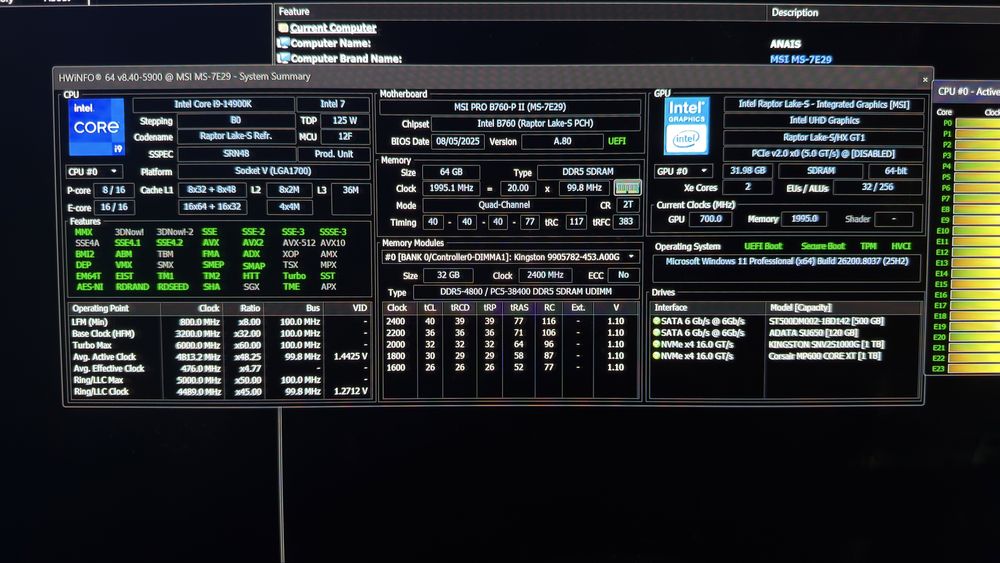Click the E-core count 16 / 16
The height and width of the screenshot is (563, 1000).
114,207
